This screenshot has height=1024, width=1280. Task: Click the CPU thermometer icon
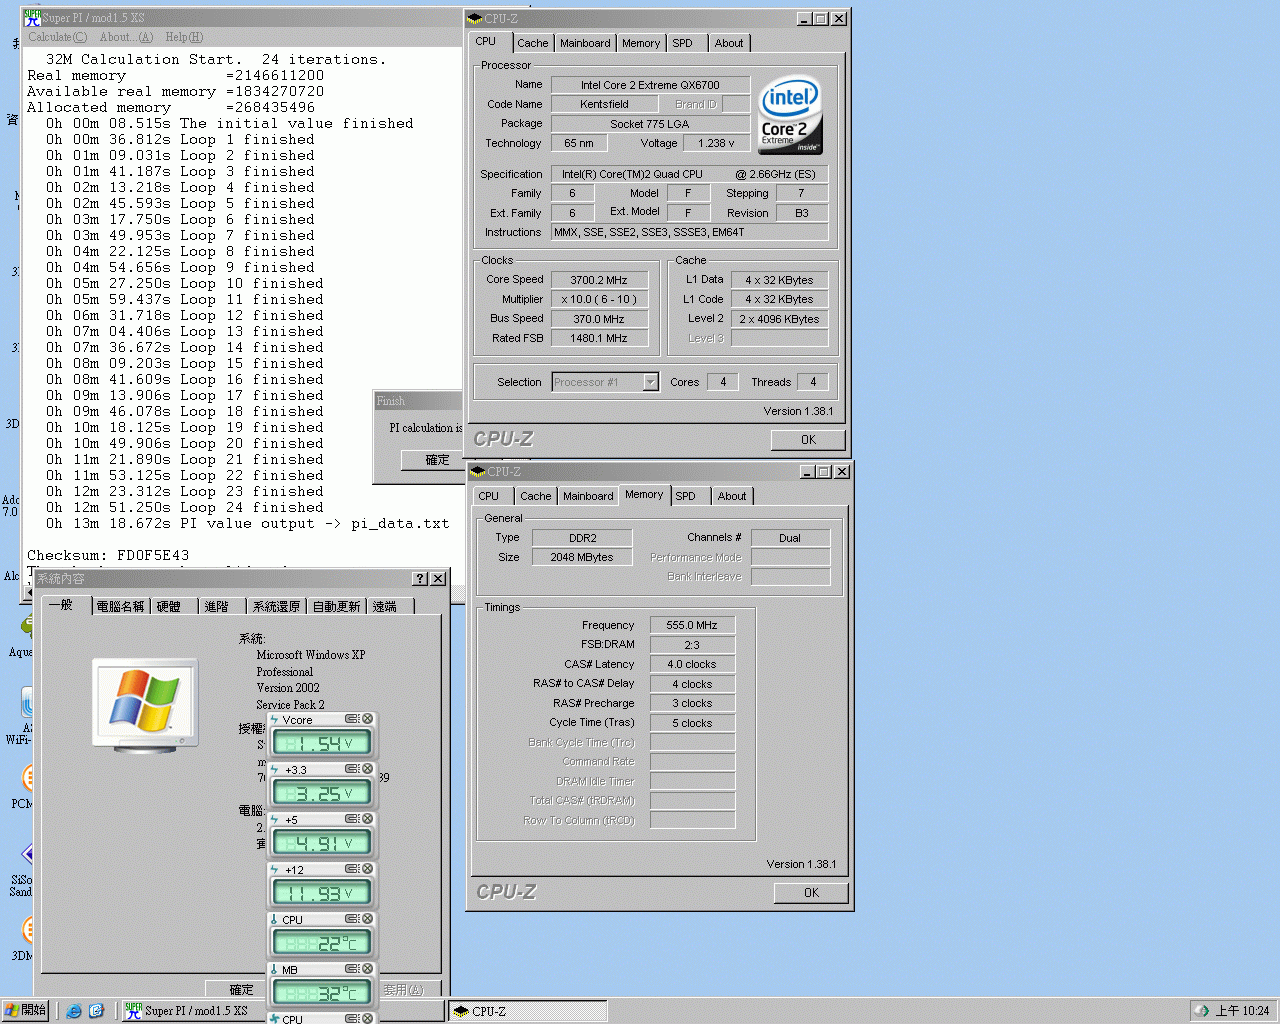pos(275,920)
